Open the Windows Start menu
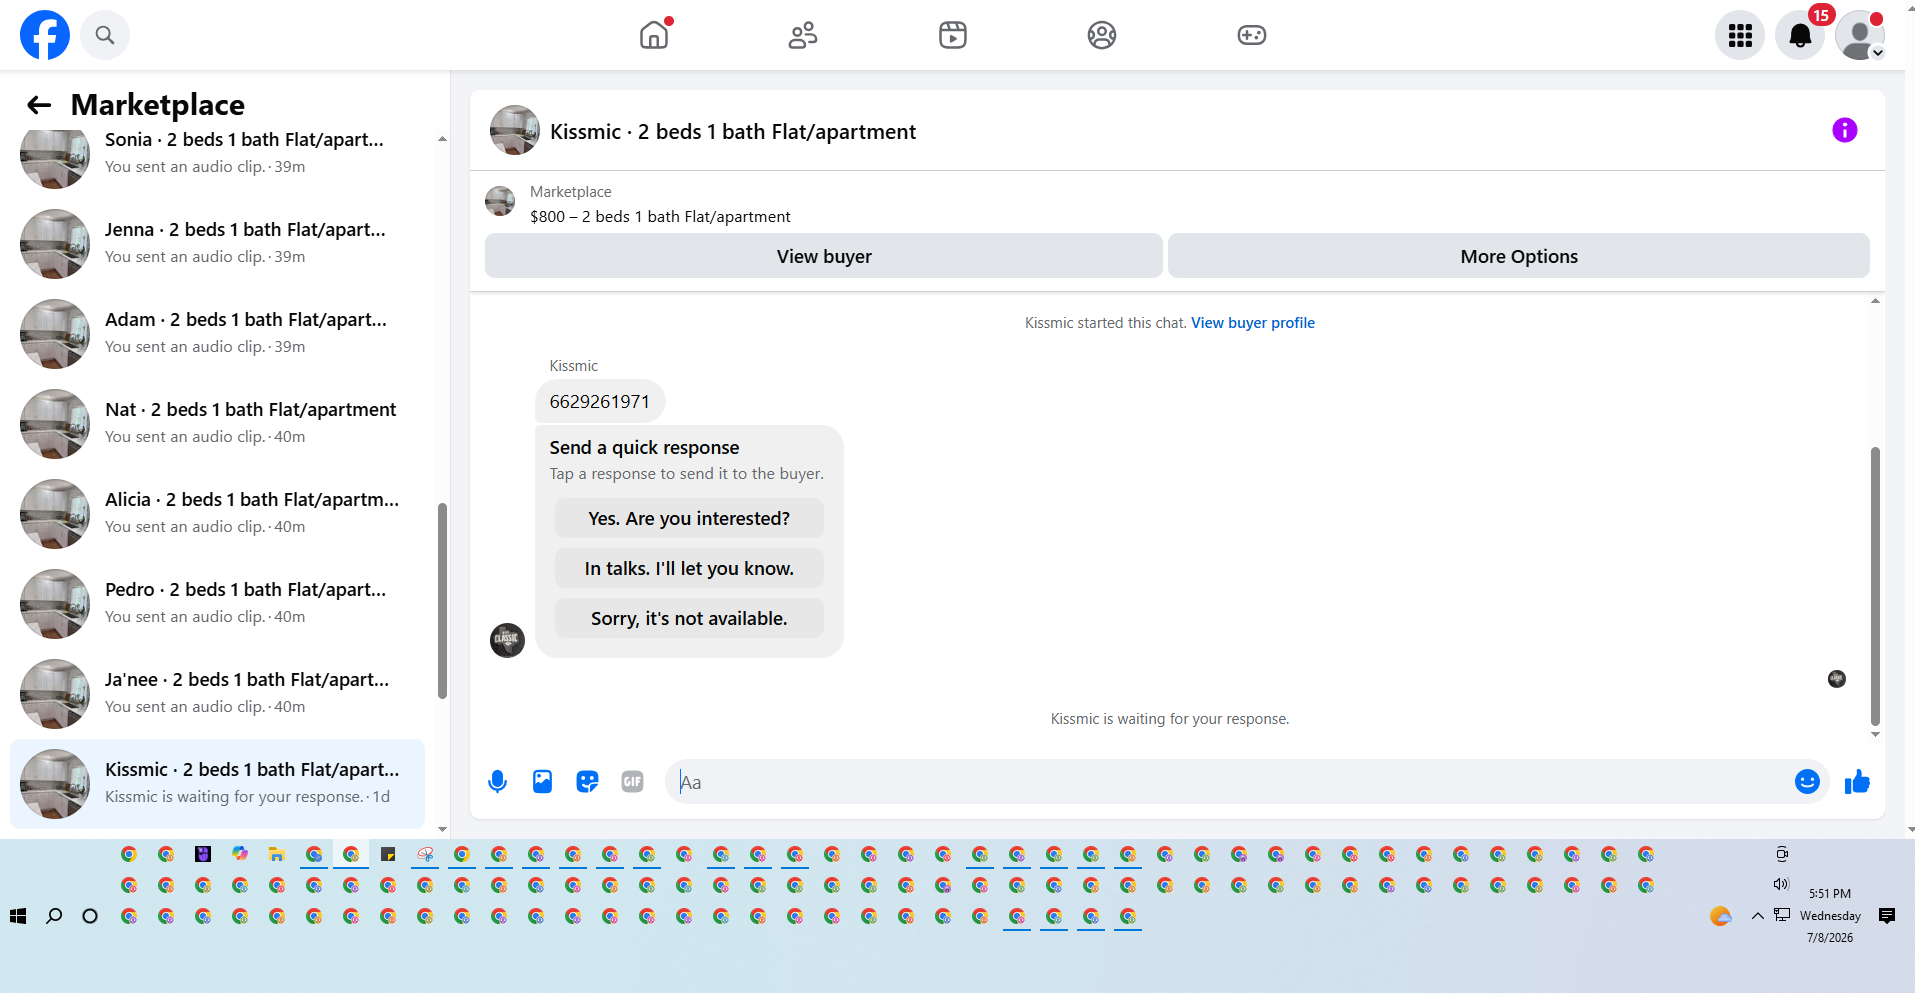This screenshot has width=1915, height=993. click(18, 916)
